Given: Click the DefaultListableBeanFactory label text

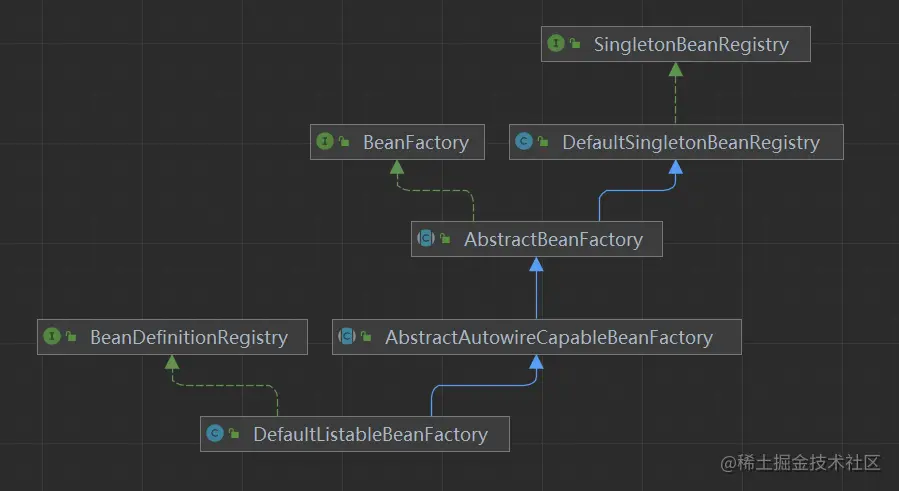Looking at the screenshot, I should tap(370, 434).
